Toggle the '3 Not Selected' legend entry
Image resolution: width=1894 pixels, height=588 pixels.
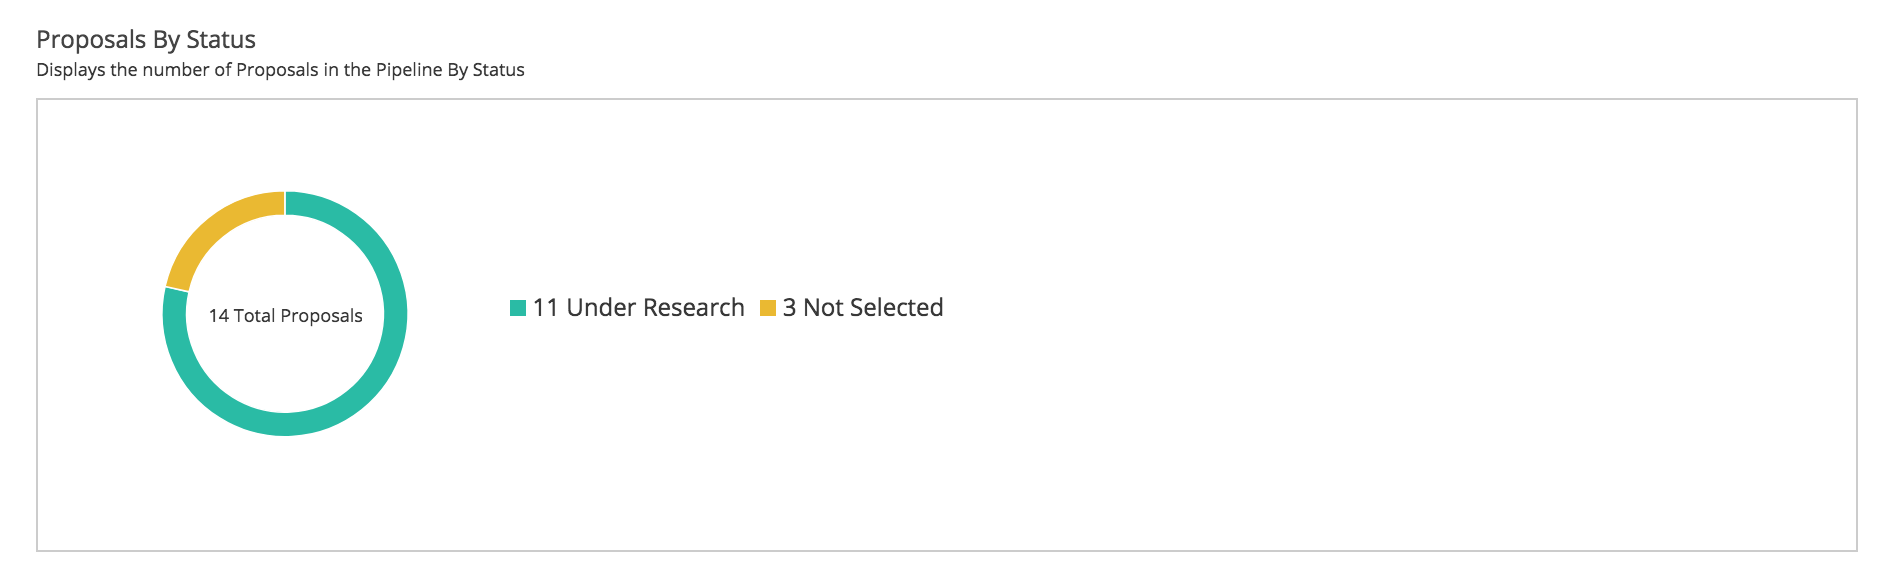pyautogui.click(x=852, y=308)
